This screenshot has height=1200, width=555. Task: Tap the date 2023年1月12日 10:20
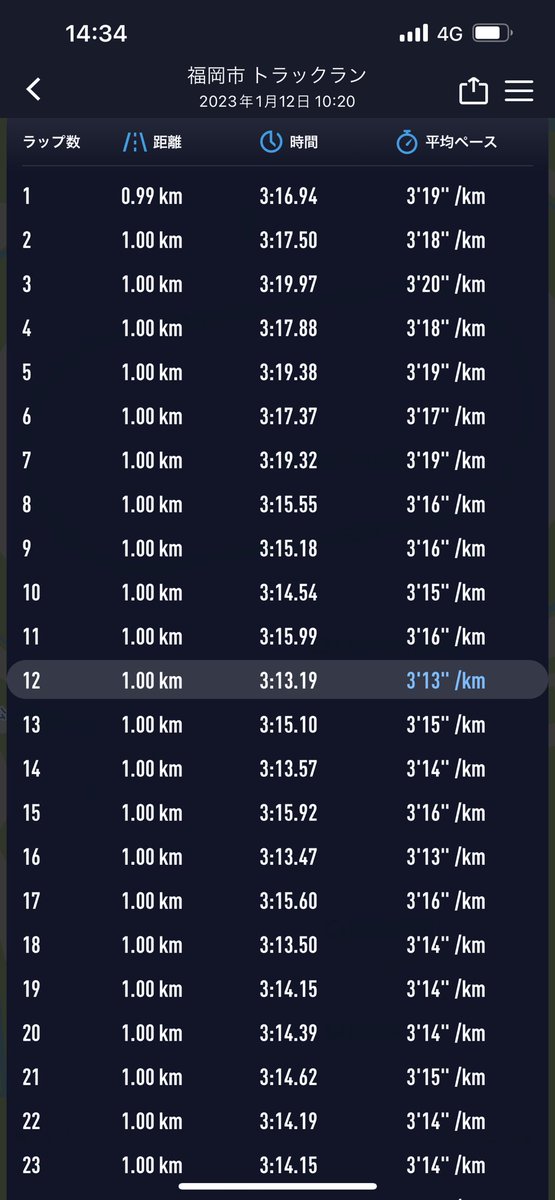pos(277,101)
